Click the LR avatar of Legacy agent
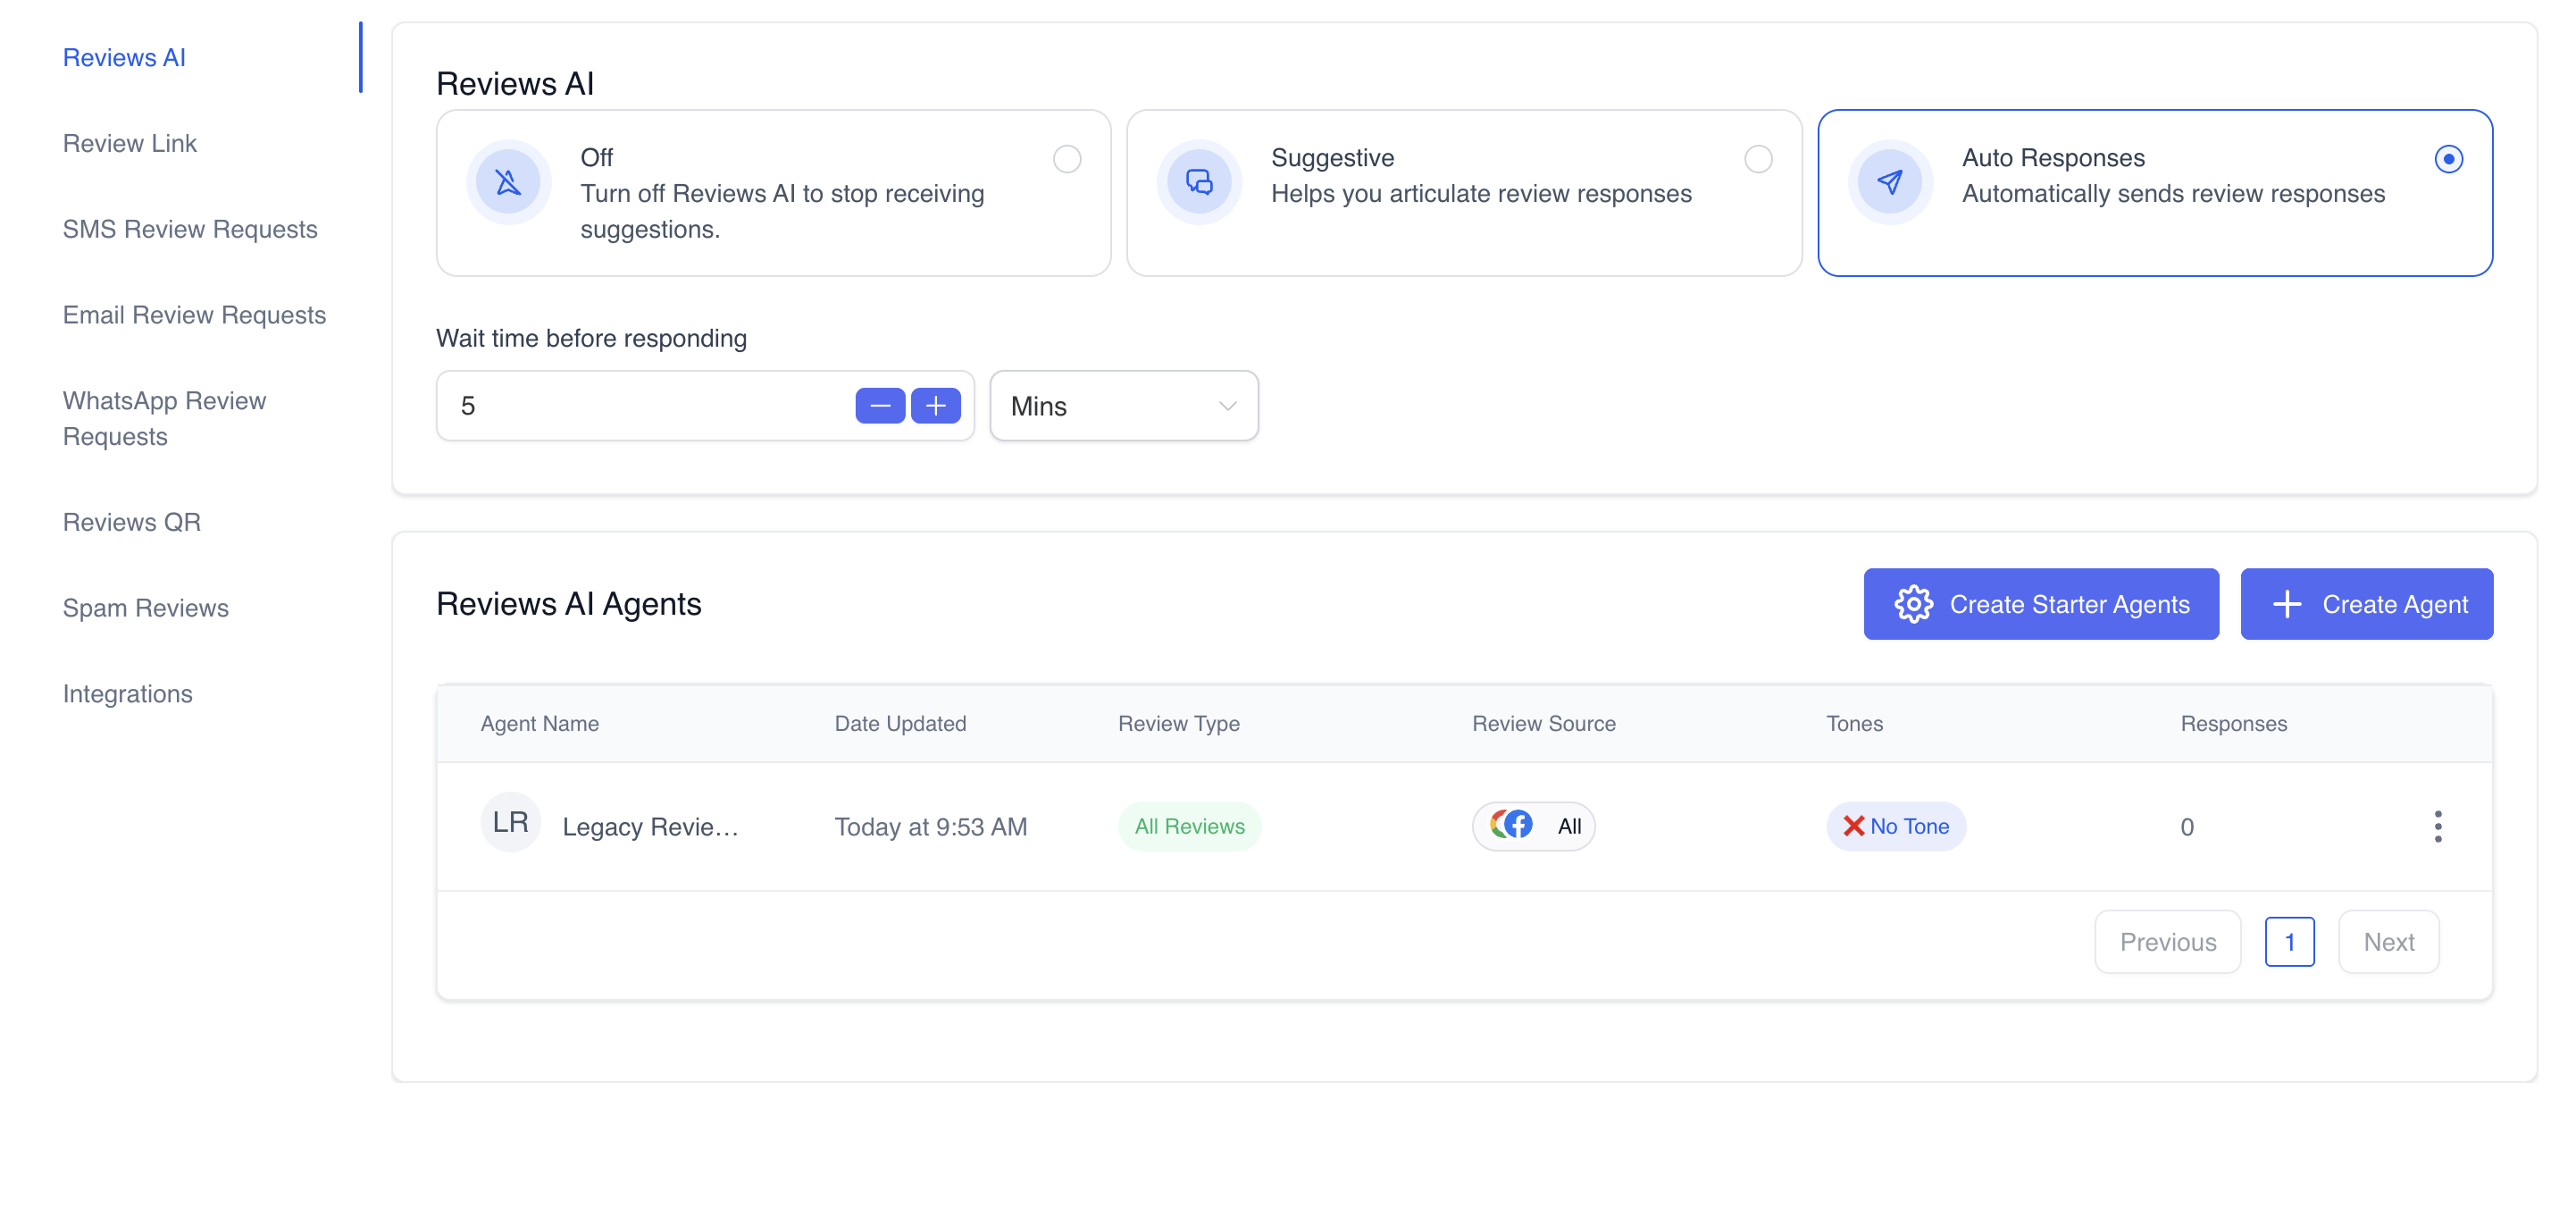 pos(511,823)
